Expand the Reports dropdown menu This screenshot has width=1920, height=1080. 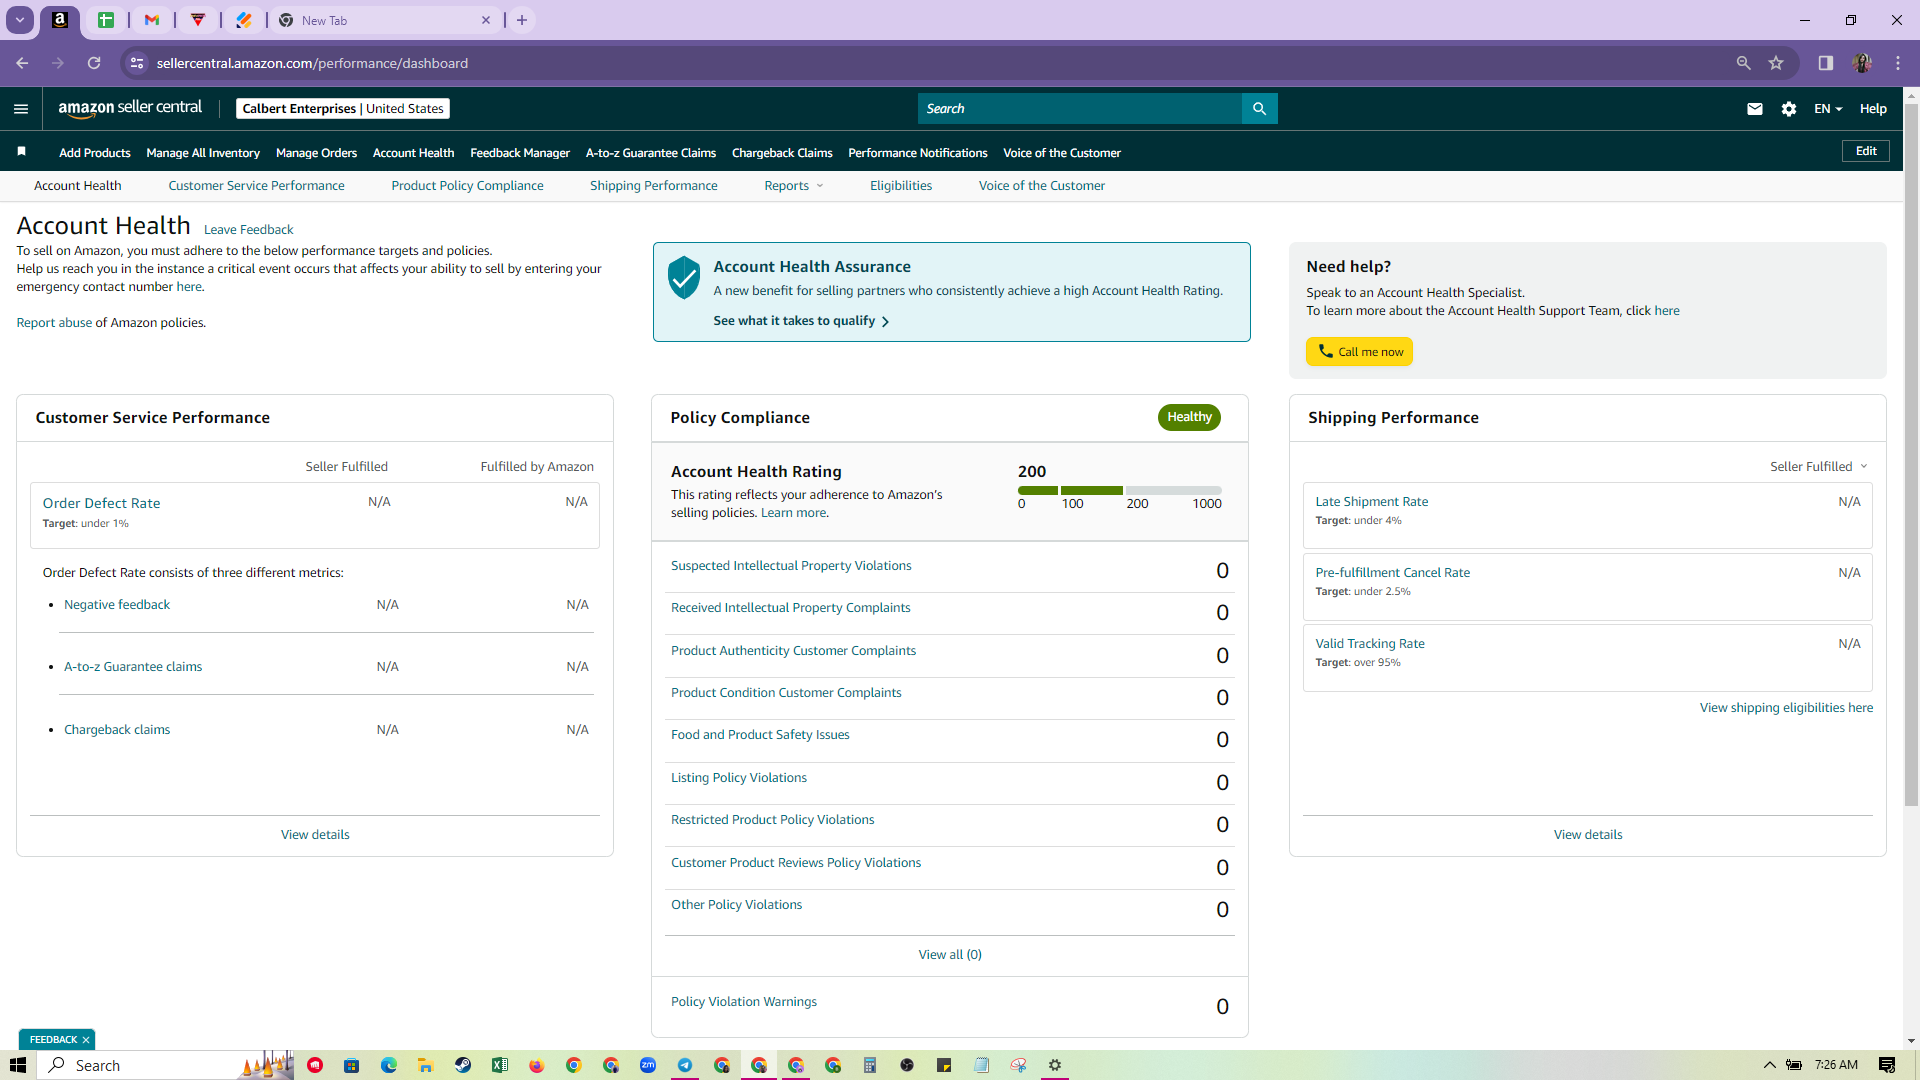pos(794,186)
